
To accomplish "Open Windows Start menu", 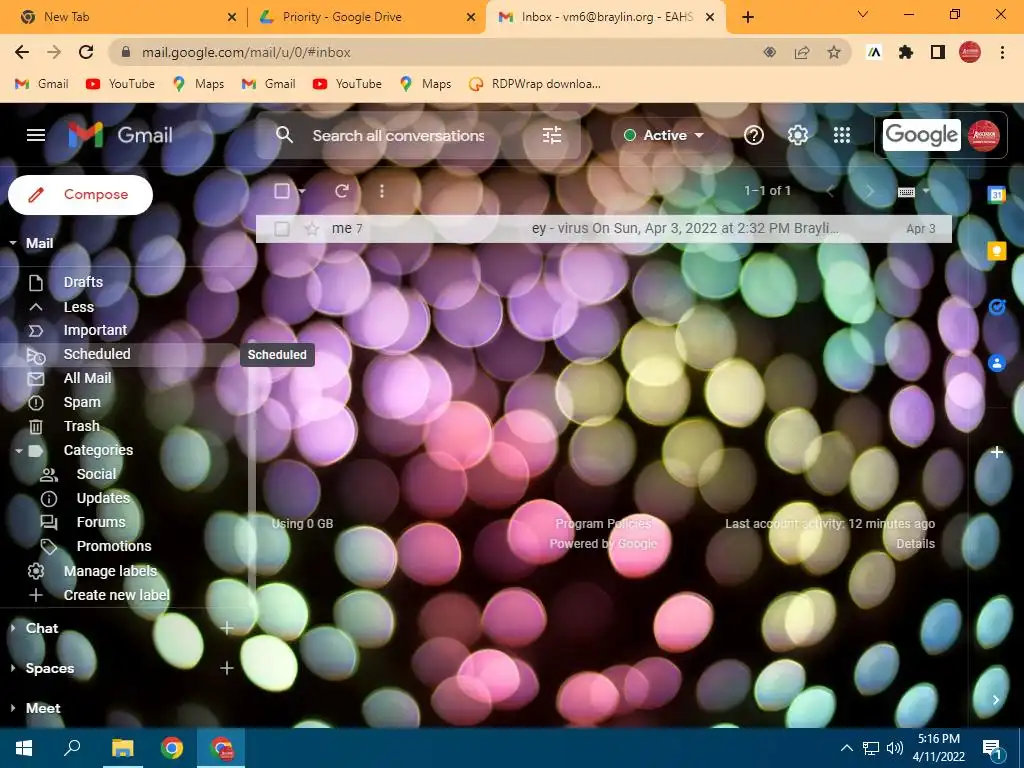I will [x=24, y=748].
